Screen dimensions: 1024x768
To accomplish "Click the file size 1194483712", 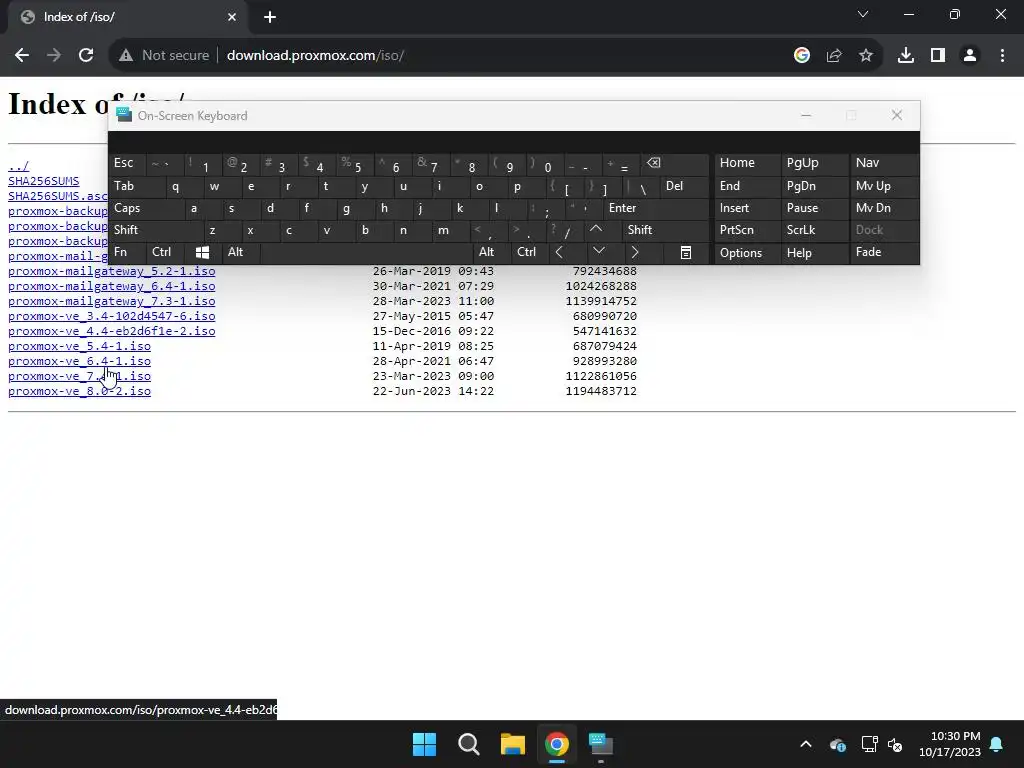I will pos(601,391).
